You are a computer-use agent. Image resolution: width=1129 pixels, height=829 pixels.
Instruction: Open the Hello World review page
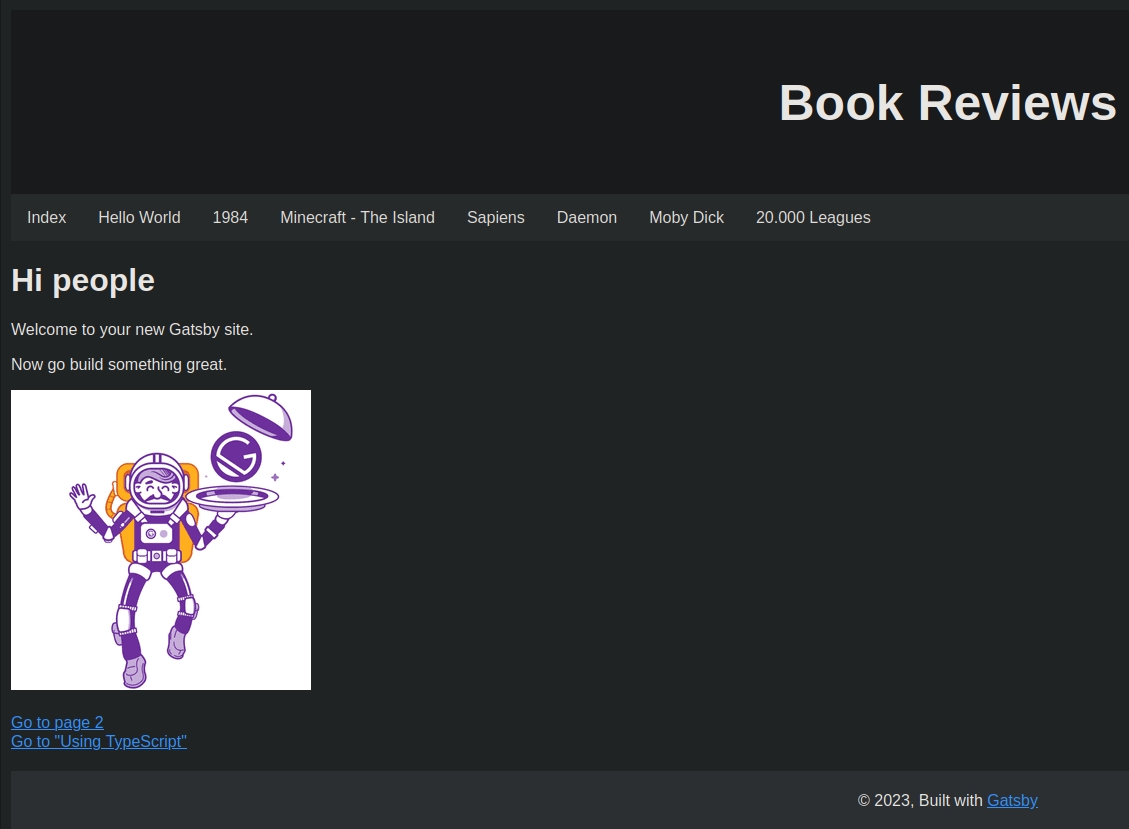139,217
